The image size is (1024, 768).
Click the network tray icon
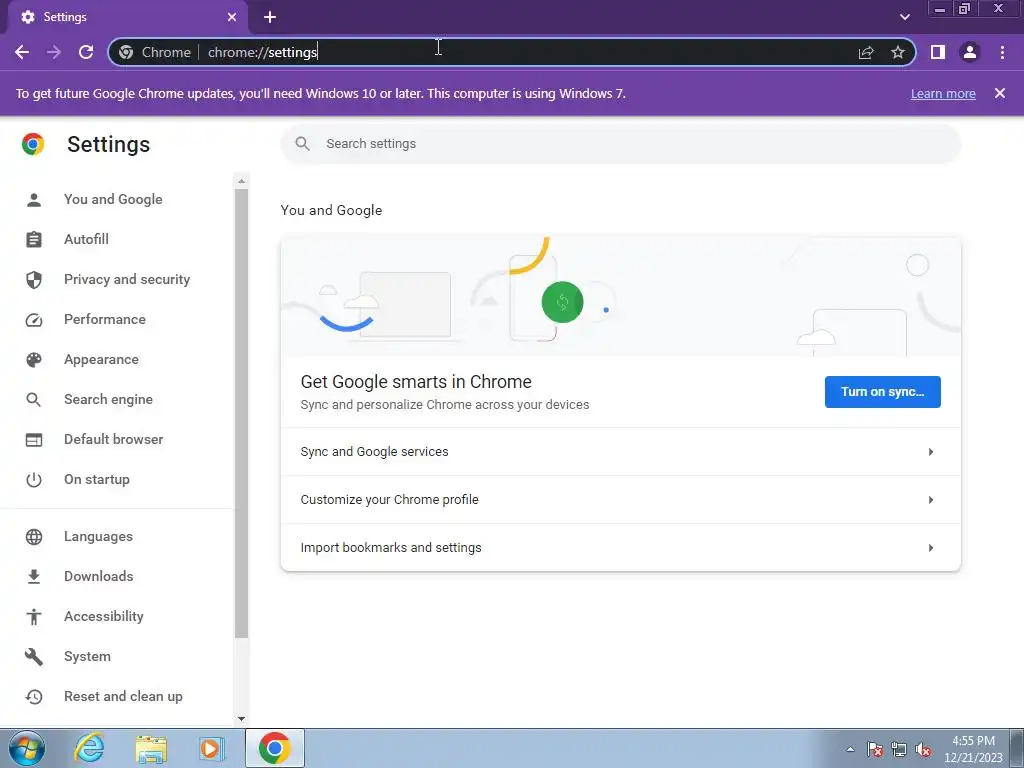click(899, 749)
